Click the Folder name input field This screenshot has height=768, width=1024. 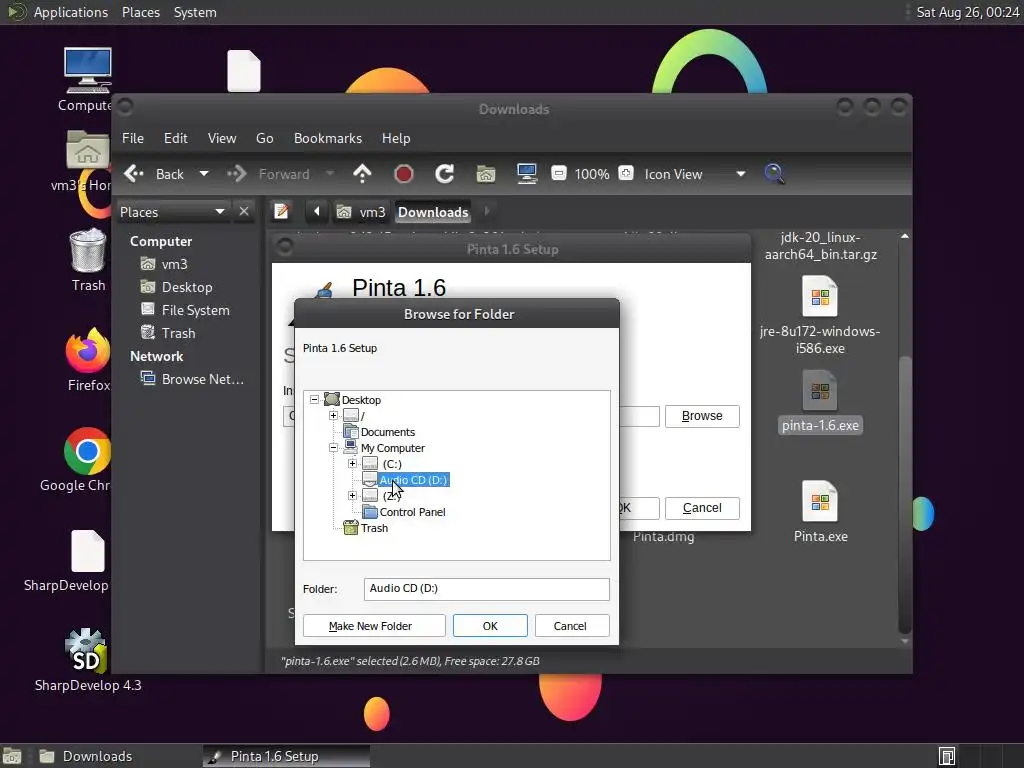click(487, 589)
